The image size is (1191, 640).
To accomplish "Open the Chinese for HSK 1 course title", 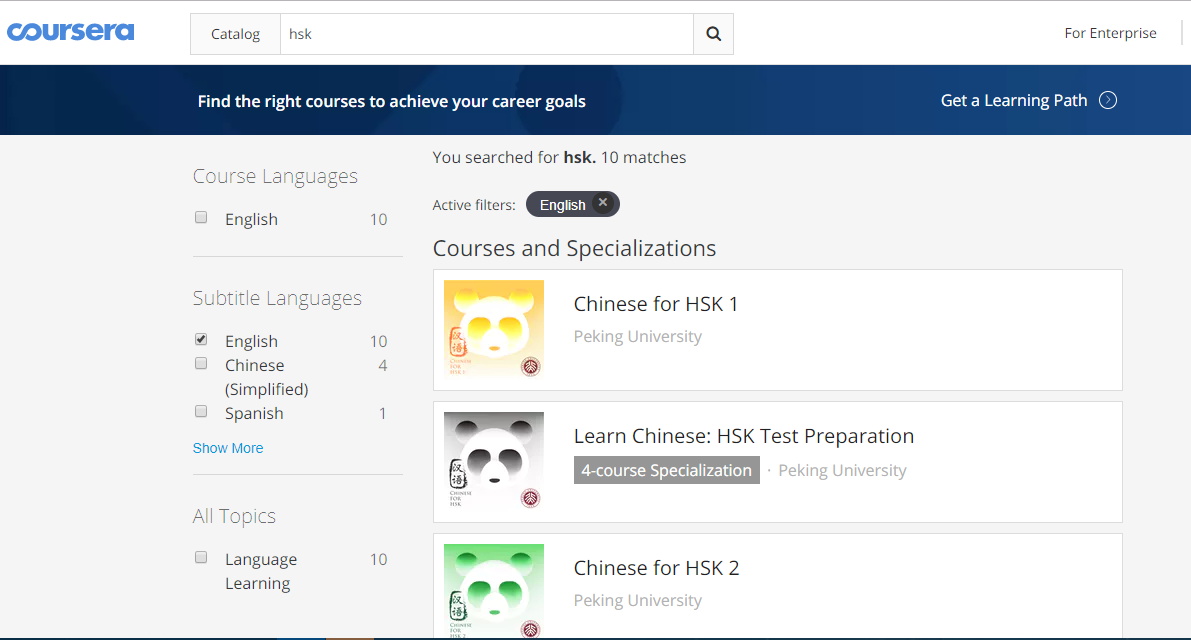I will (655, 304).
